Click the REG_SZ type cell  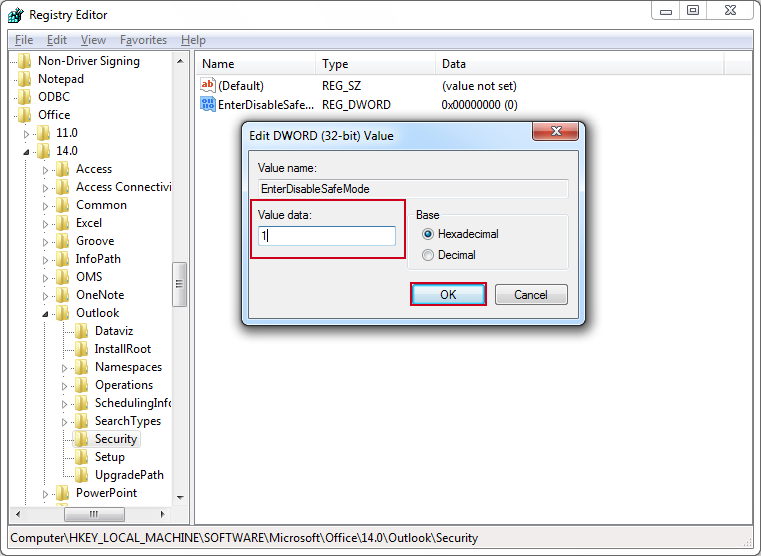tap(342, 86)
